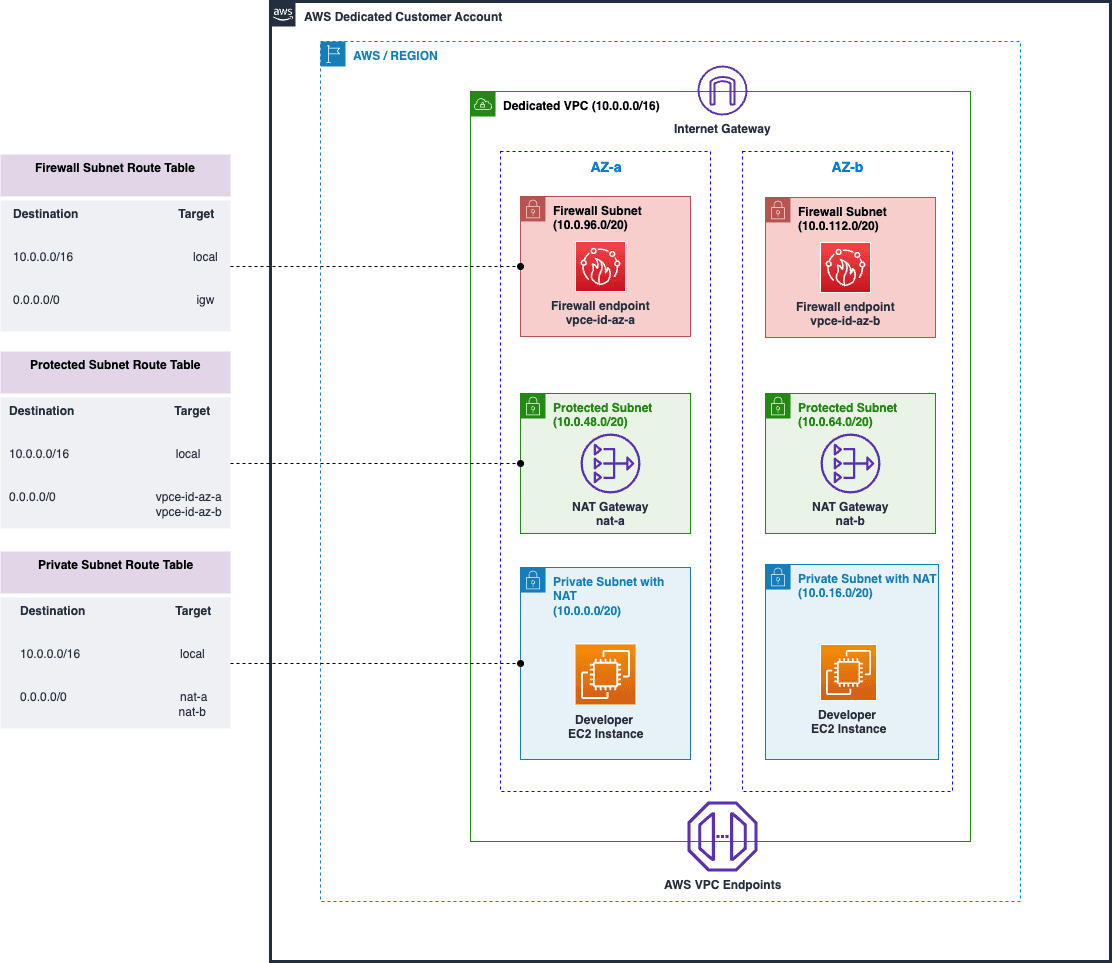
Task: Click the green VPC cloud icon
Action: pos(483,104)
